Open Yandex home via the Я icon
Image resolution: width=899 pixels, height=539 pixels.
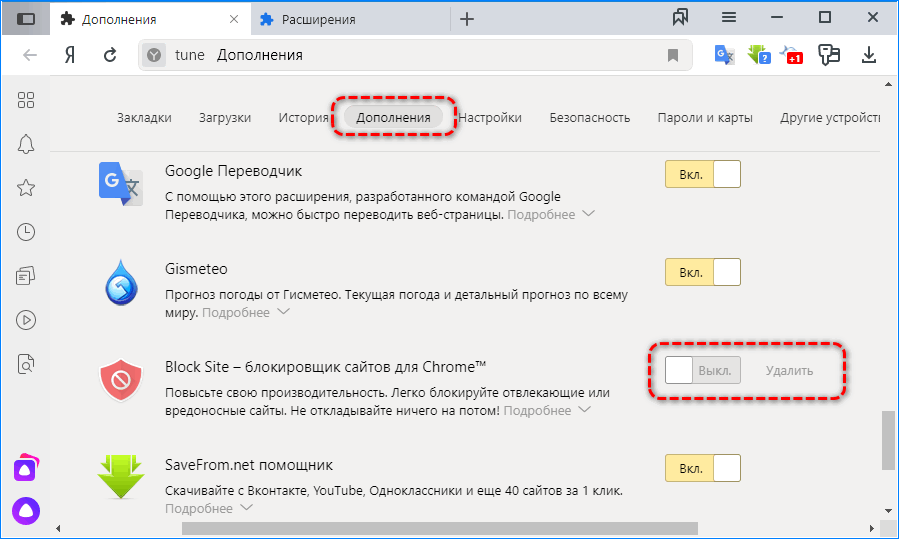coord(70,55)
